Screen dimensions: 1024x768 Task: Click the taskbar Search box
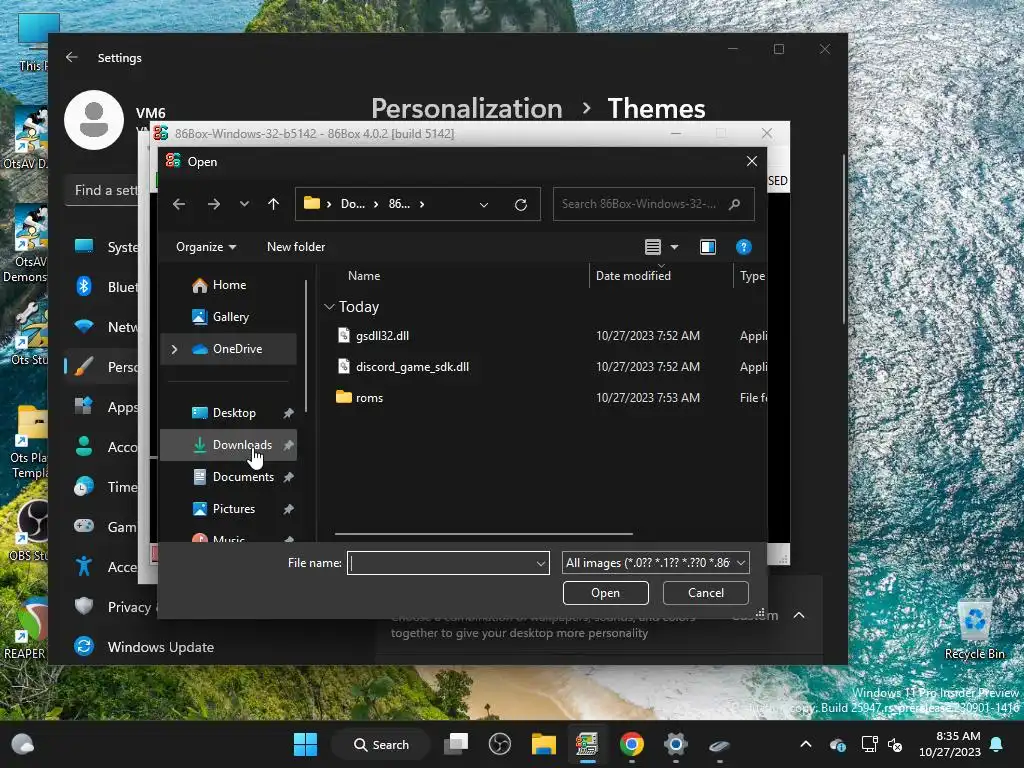pos(381,744)
